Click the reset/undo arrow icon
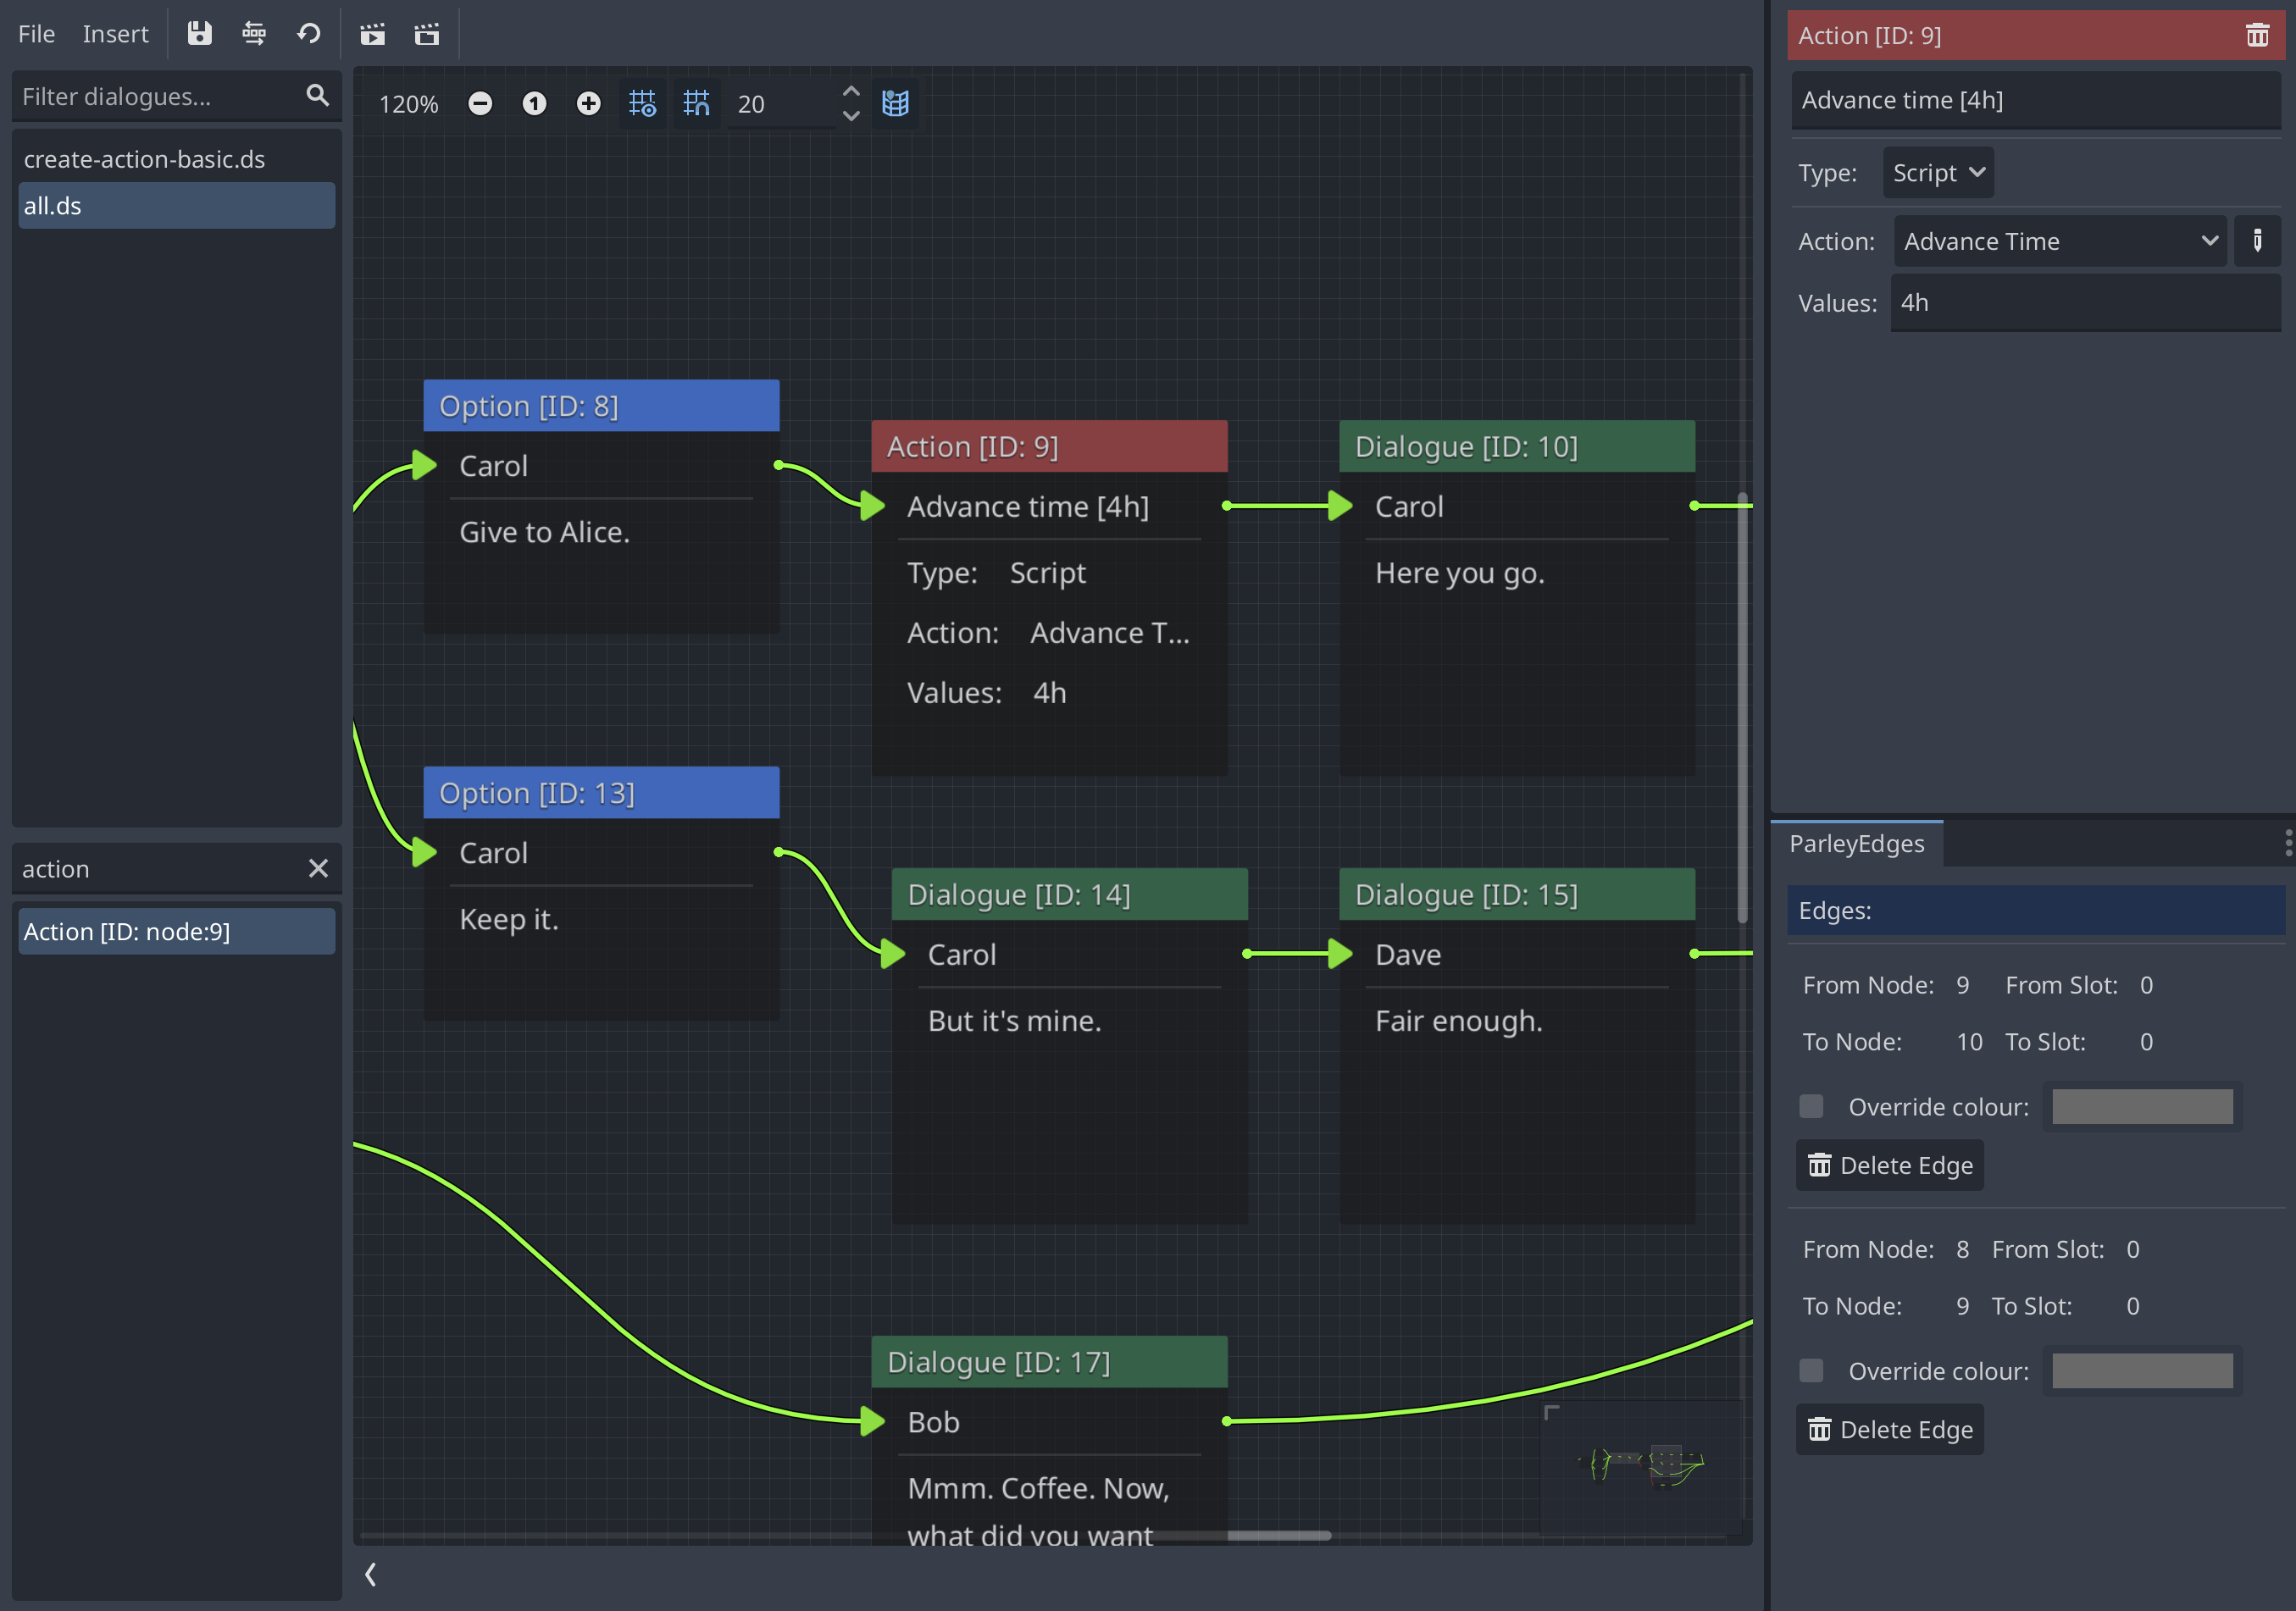The height and width of the screenshot is (1611, 2296). pyautogui.click(x=308, y=33)
